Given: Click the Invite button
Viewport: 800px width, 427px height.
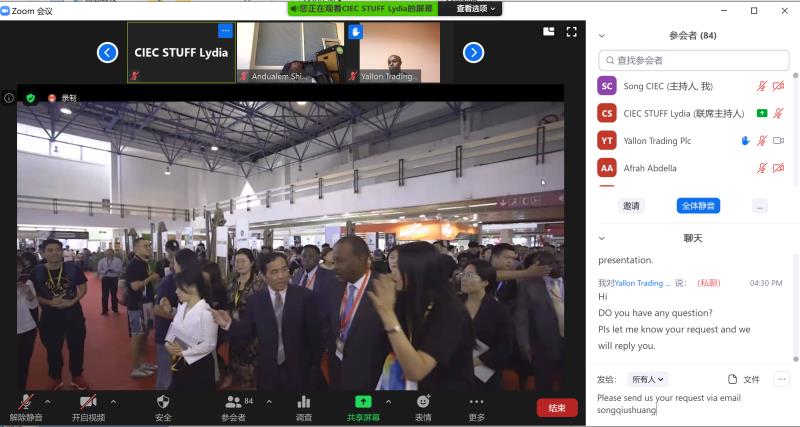Looking at the screenshot, I should 631,206.
